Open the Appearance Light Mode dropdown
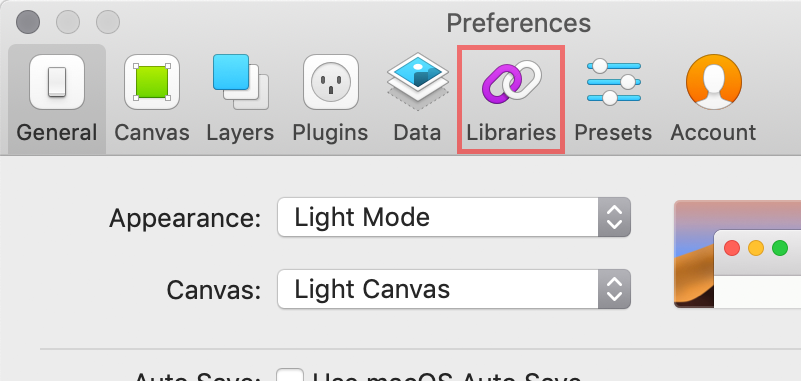Screen dimensions: 801x381 (454, 217)
